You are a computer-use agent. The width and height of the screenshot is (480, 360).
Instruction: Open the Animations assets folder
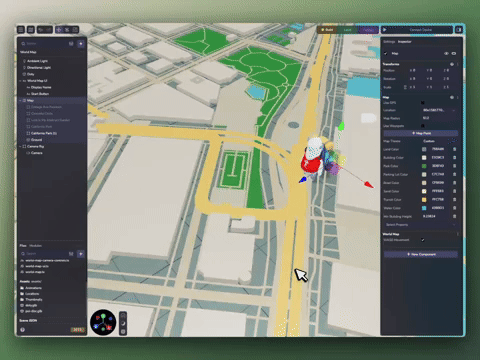[x=33, y=288]
